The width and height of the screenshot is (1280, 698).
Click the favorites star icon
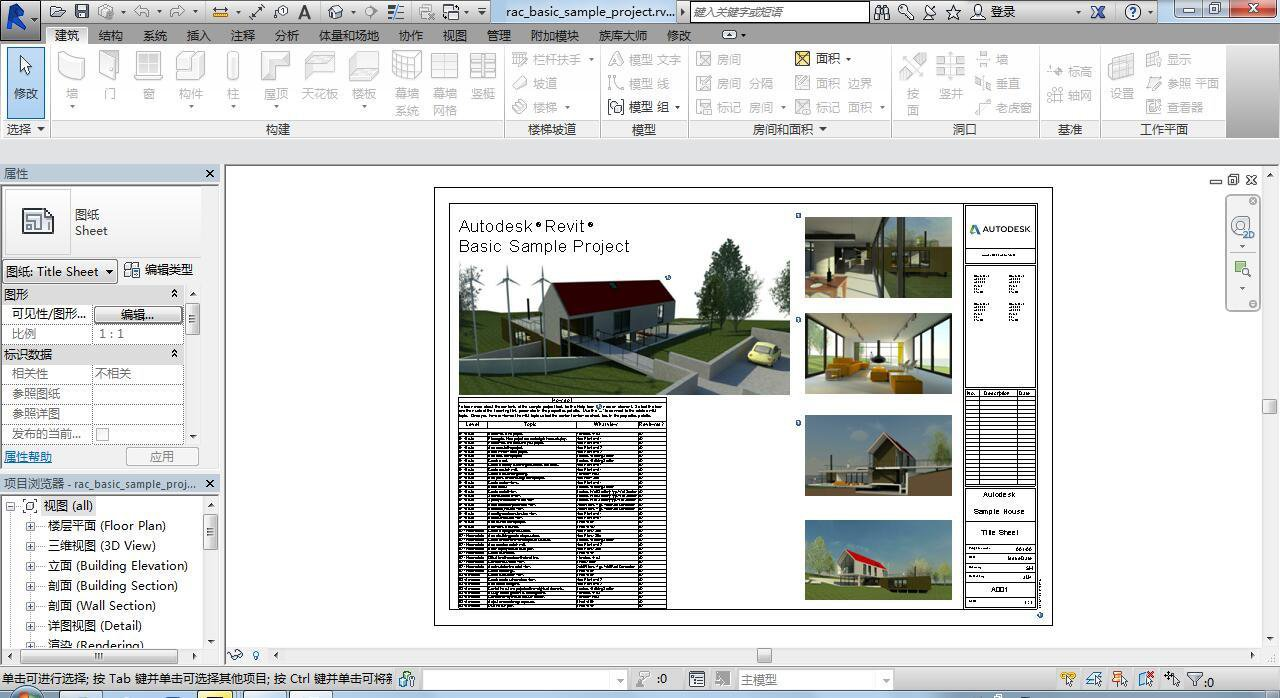[954, 12]
